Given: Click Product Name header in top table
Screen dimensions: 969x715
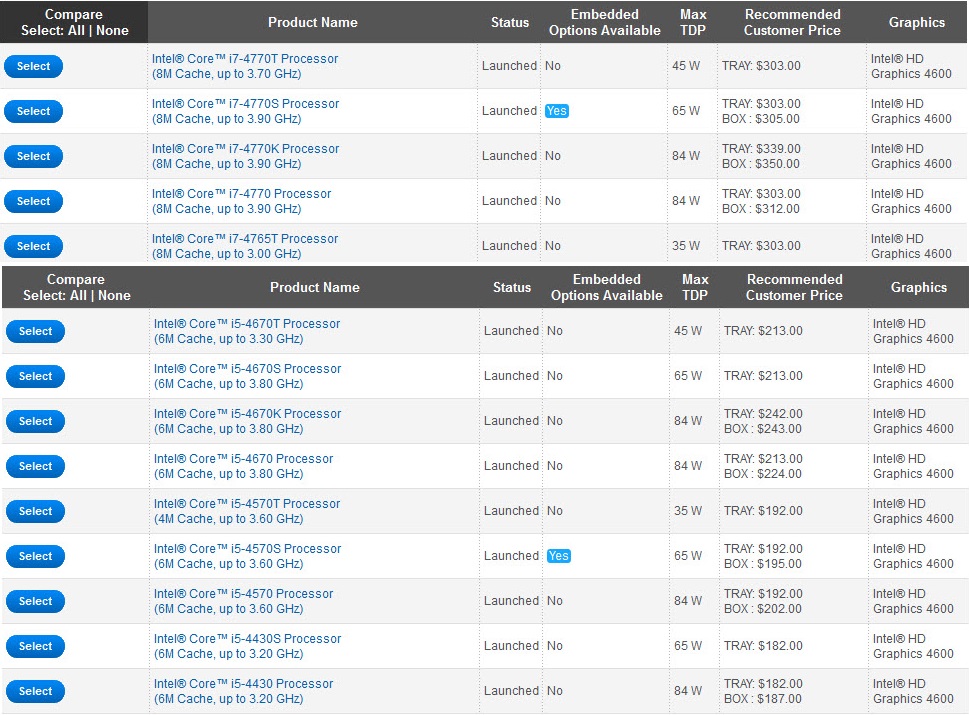Looking at the screenshot, I should tap(313, 22).
